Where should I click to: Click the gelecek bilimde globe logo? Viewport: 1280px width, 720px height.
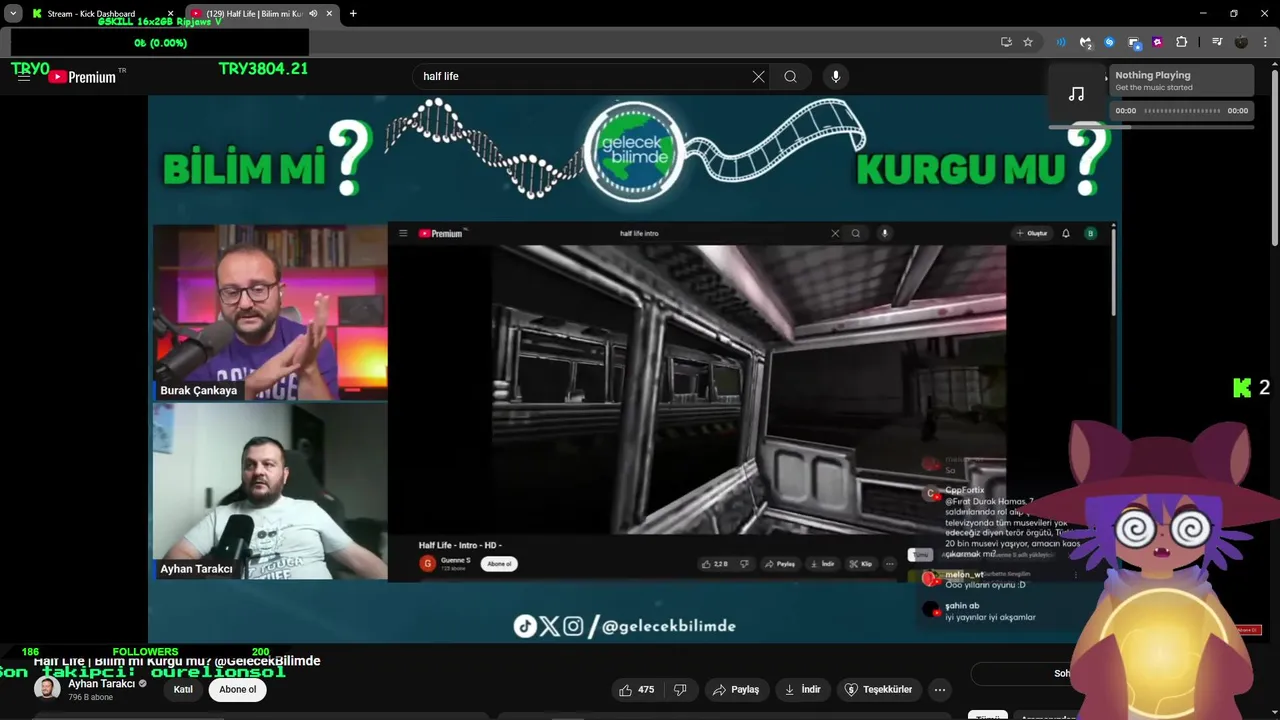coord(634,151)
